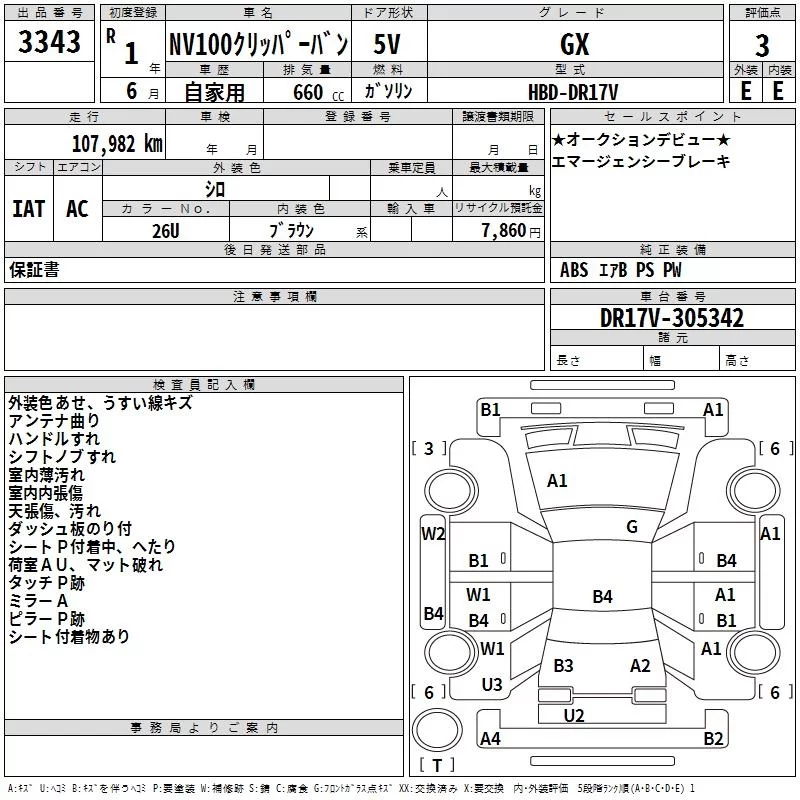Click the G windshield chip mark

tap(632, 527)
